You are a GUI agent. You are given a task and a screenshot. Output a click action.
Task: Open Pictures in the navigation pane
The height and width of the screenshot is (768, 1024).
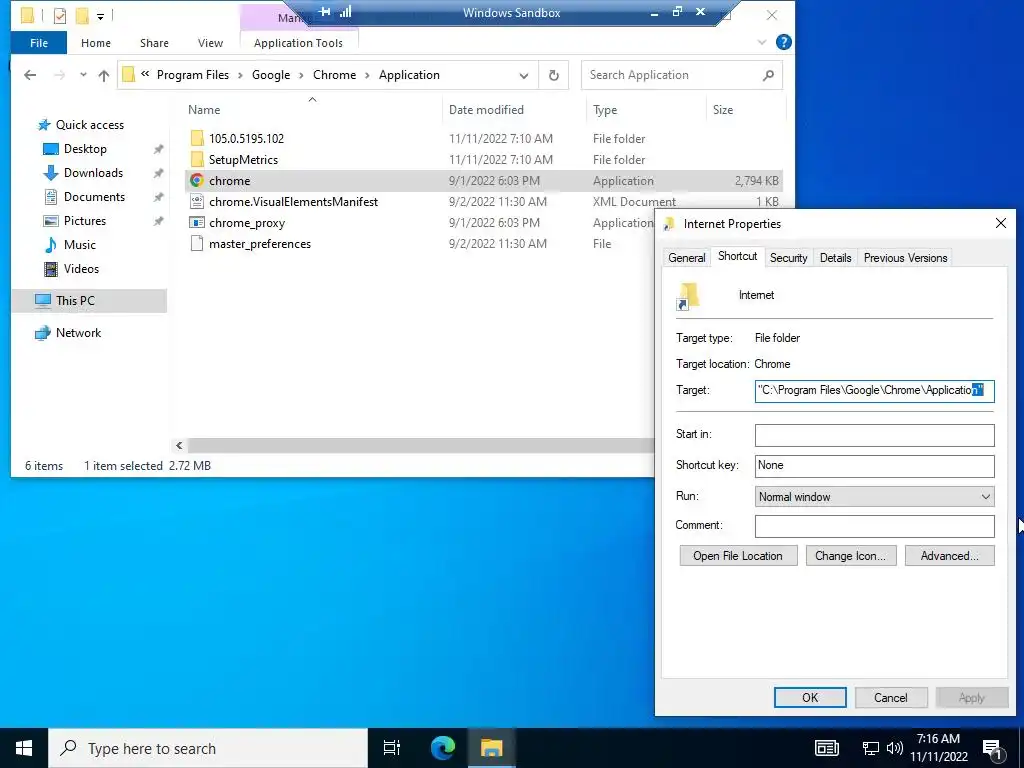point(85,221)
